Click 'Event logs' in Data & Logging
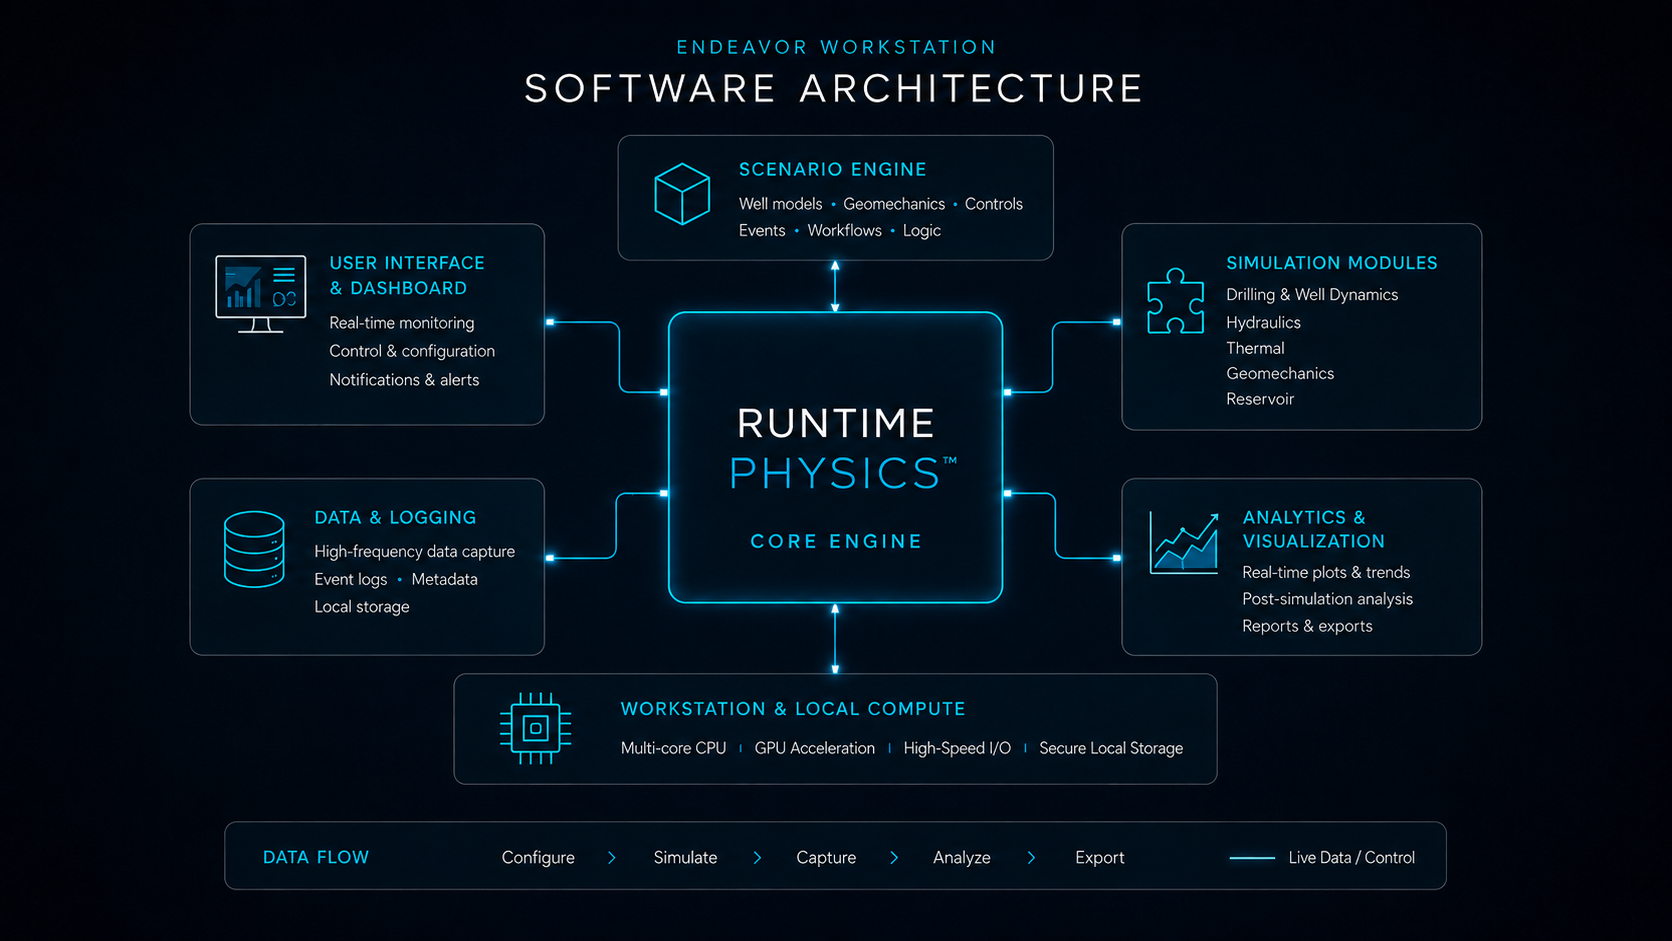Viewport: 1672px width, 941px height. tap(350, 580)
